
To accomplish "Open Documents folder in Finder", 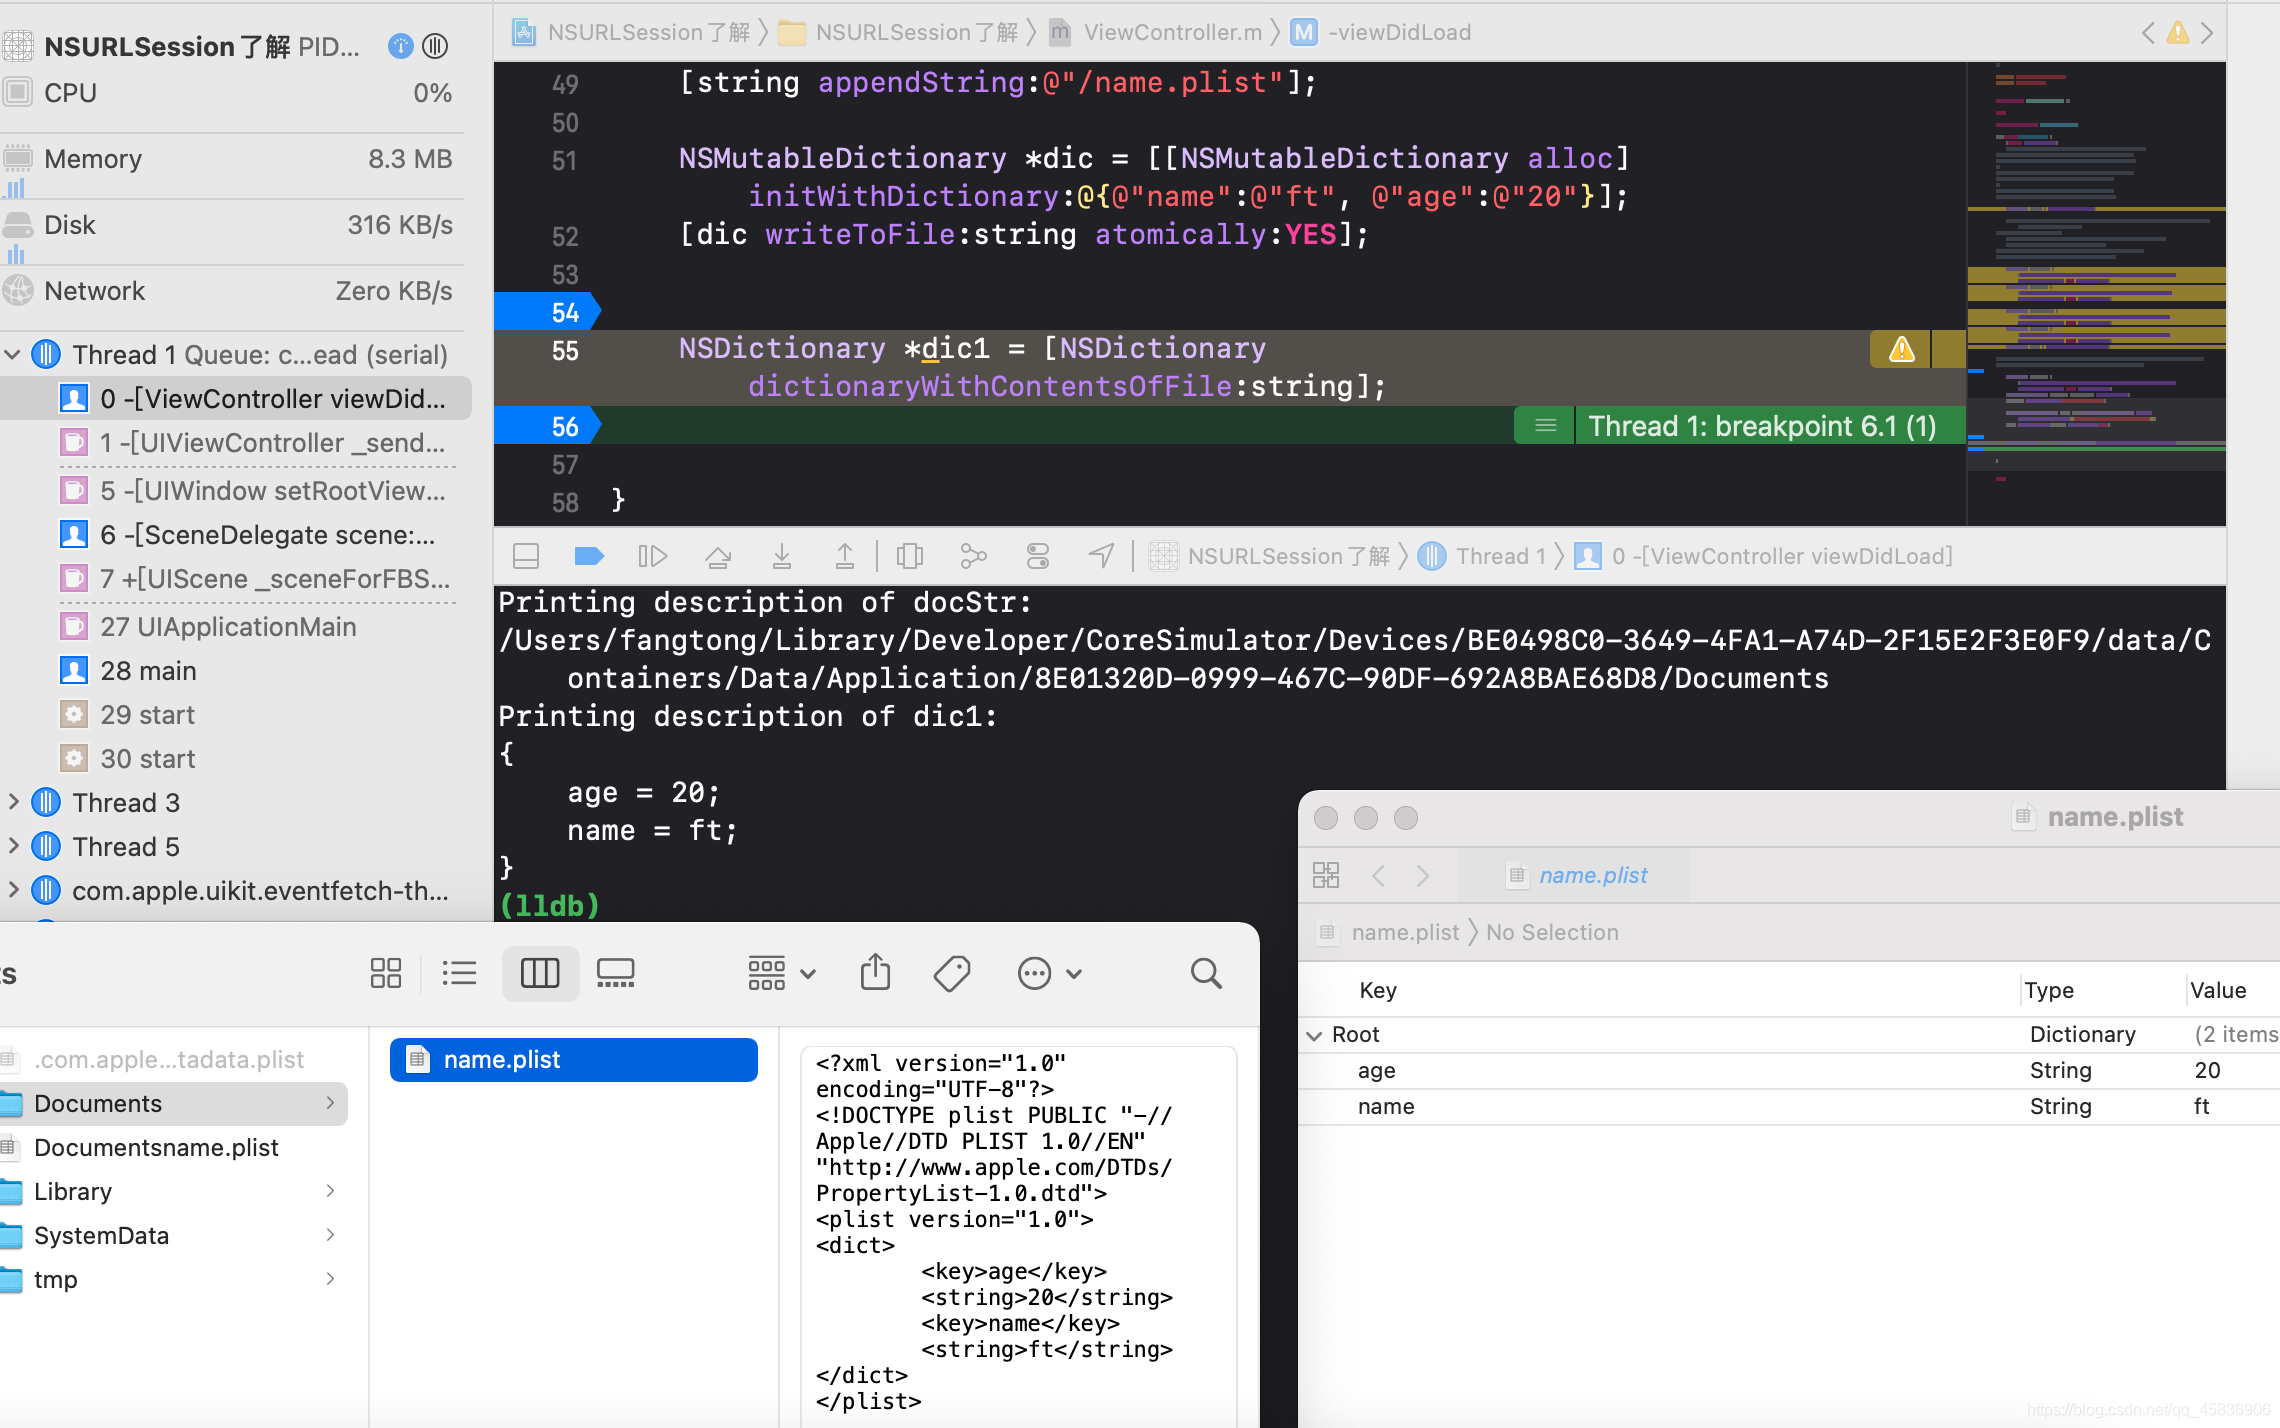I will coord(174,1103).
